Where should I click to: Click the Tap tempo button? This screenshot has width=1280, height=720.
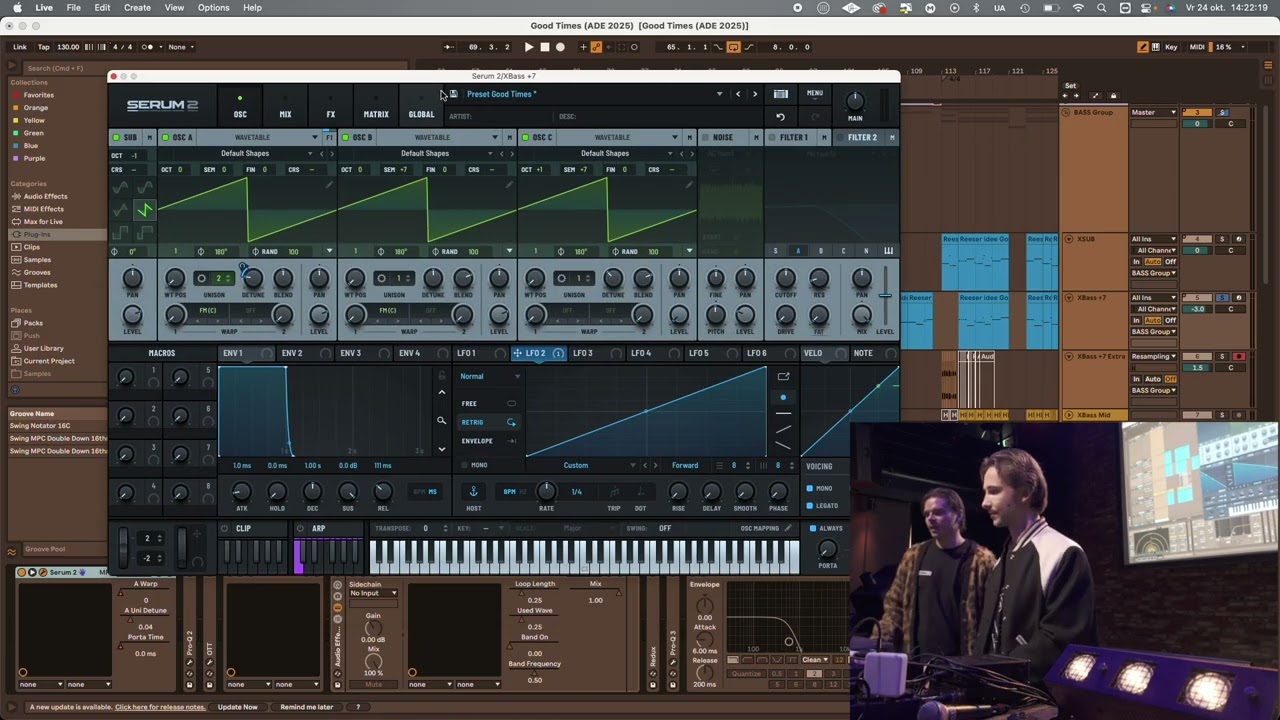click(43, 47)
